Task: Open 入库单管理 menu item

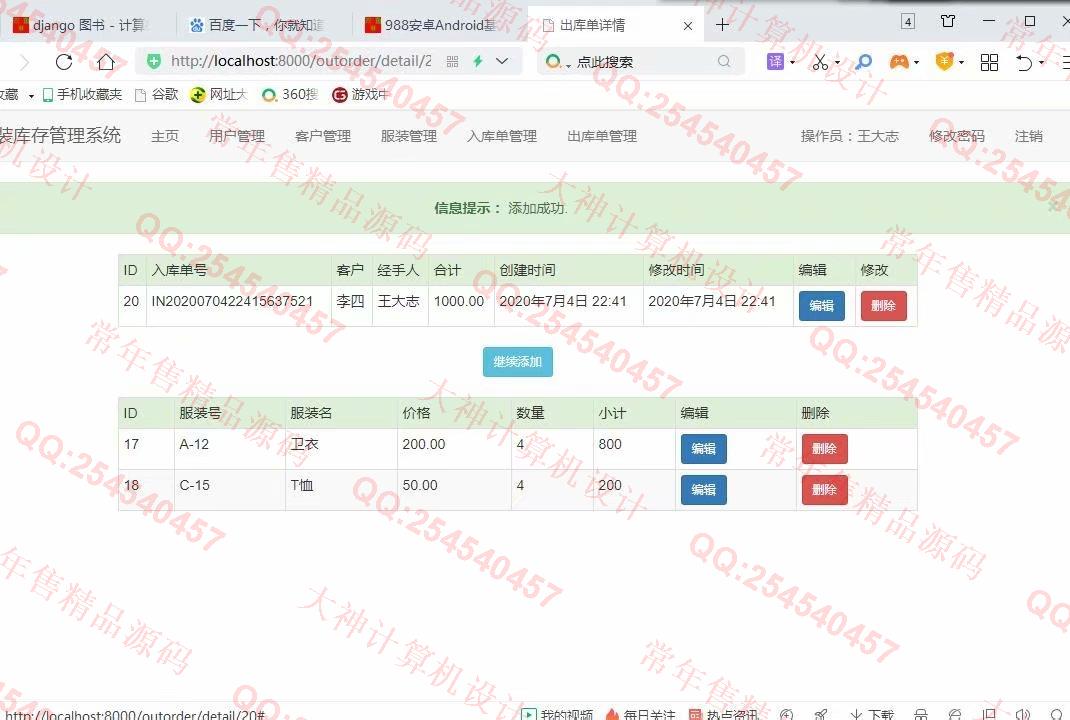Action: 502,136
